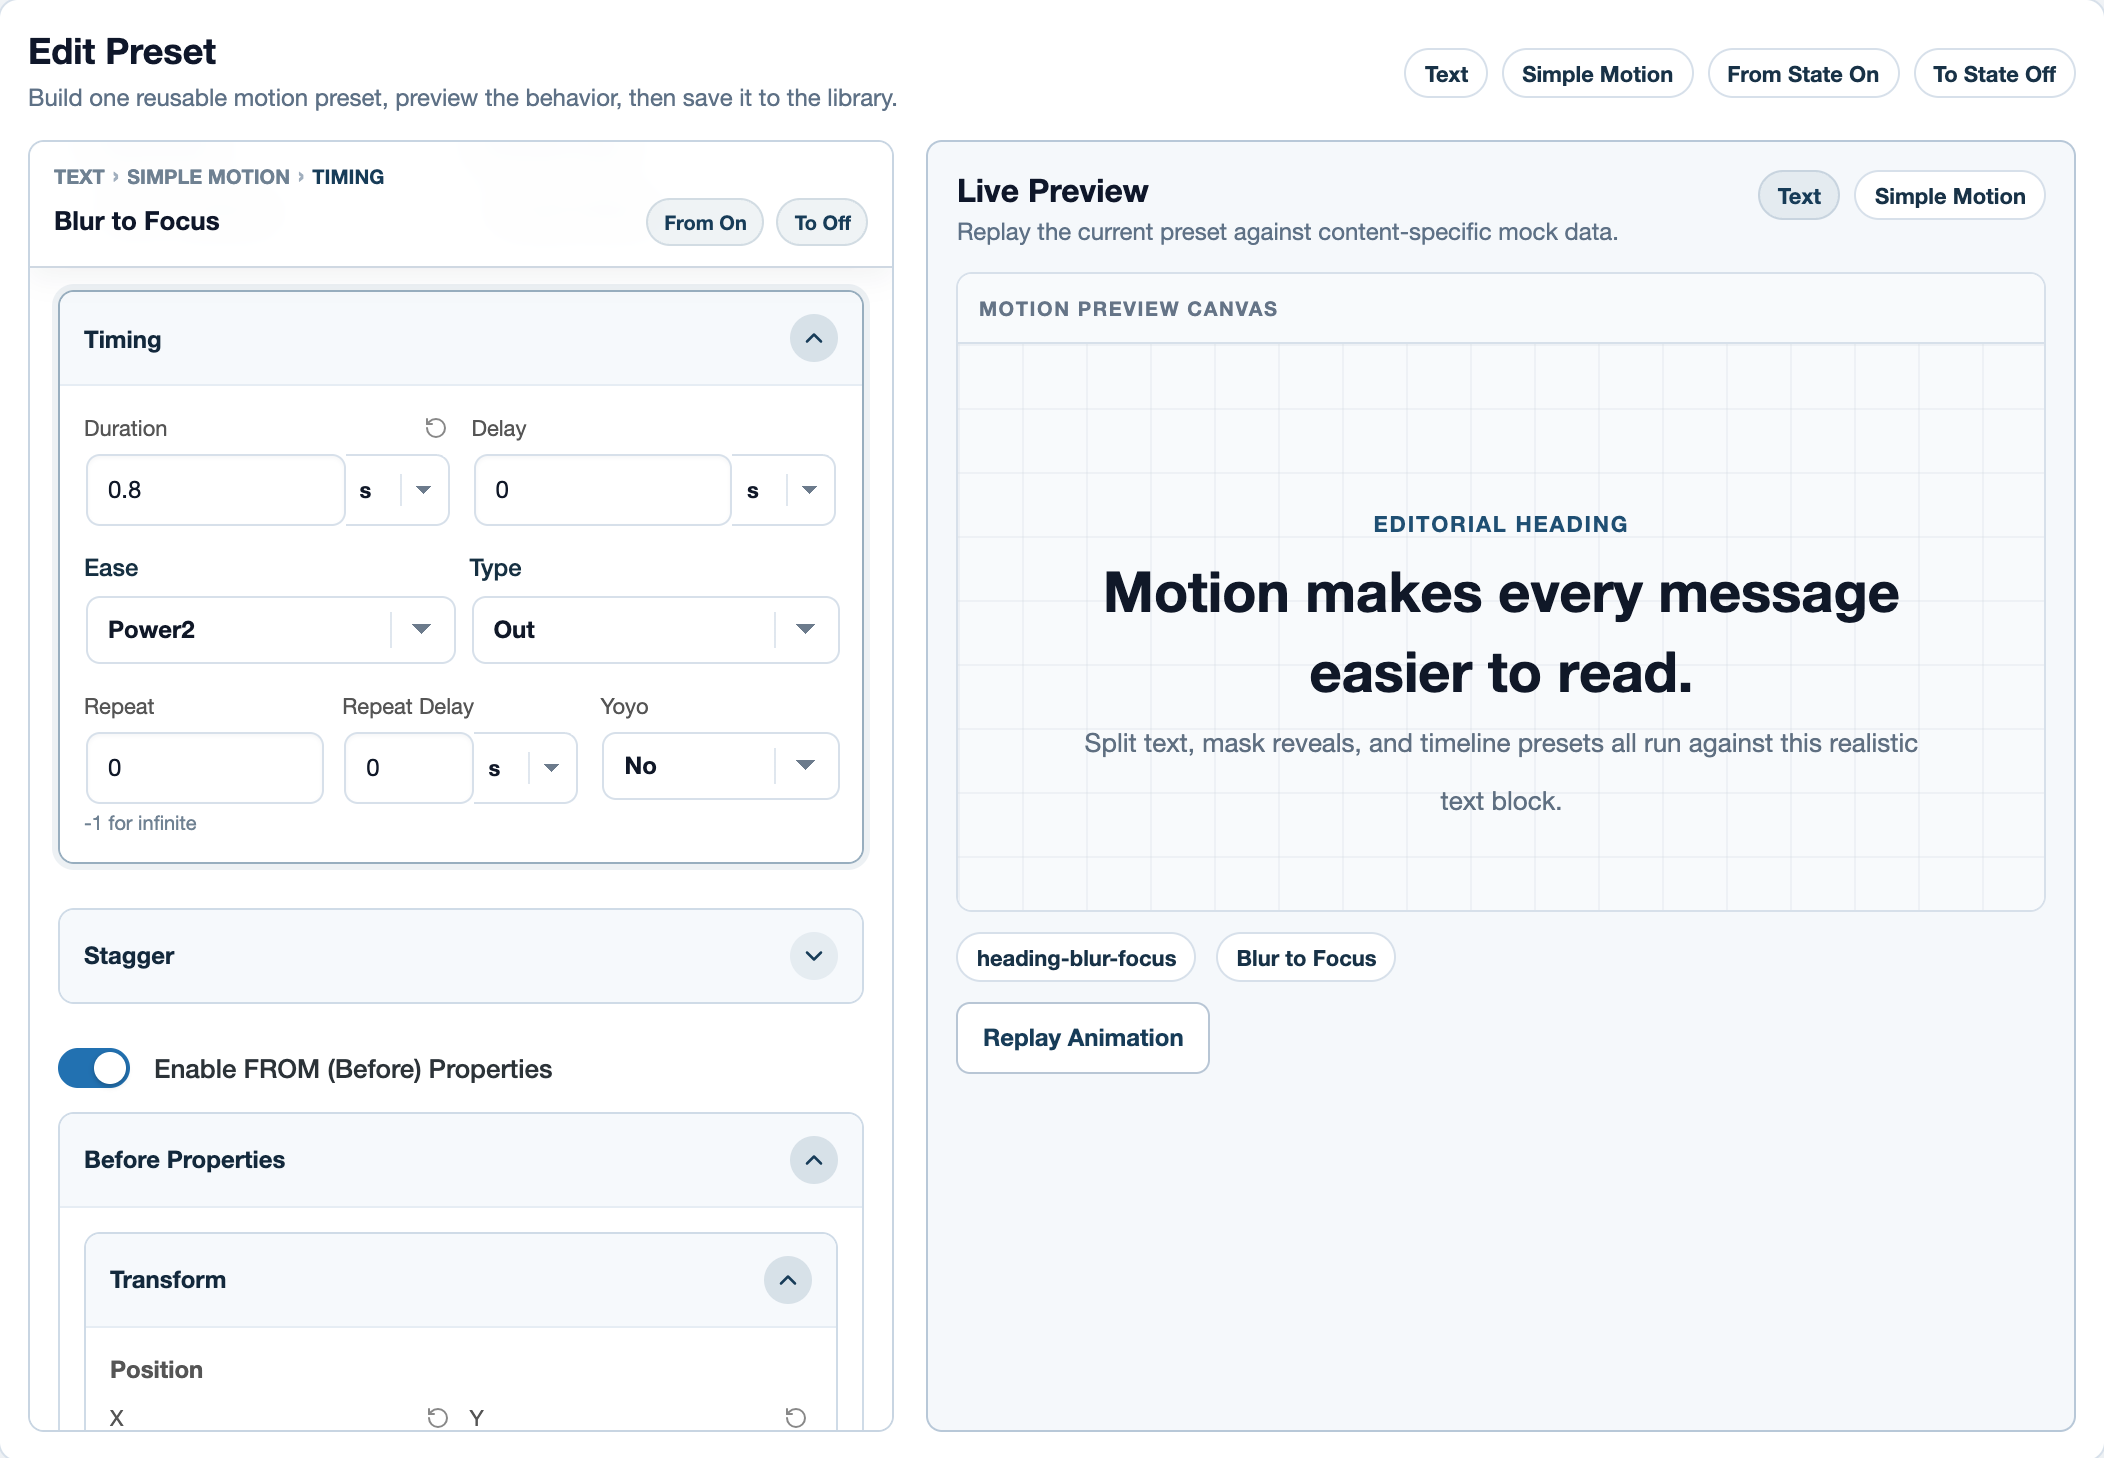Click the '-1 for infinite' hint text

click(x=140, y=823)
